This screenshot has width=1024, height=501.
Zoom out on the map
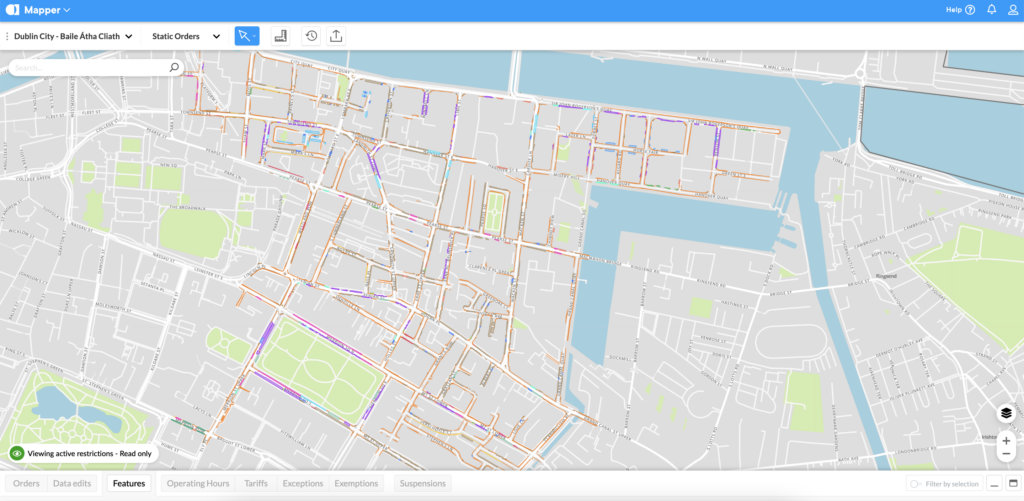[x=1006, y=455]
